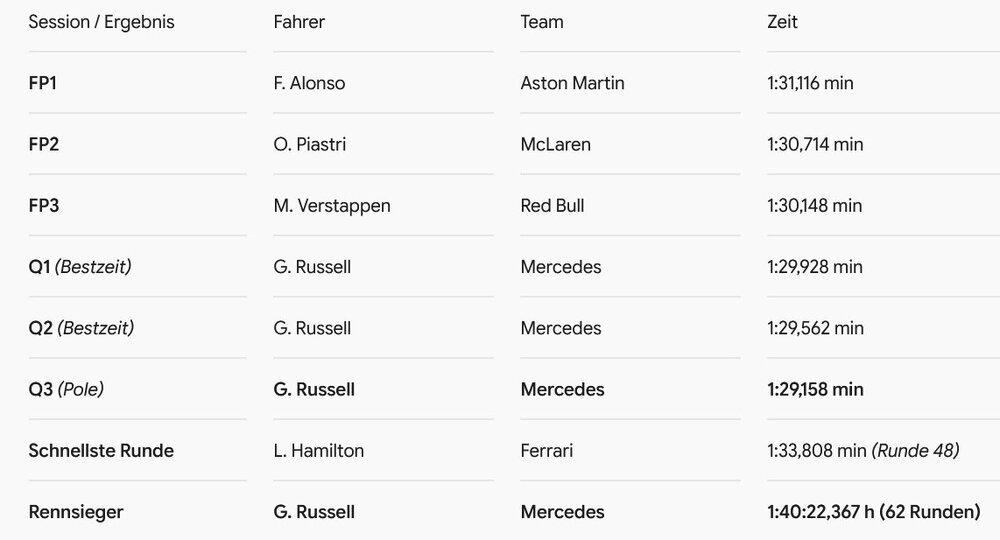Select O. Piastri in FP2 row
The width and height of the screenshot is (1000, 540).
click(x=310, y=144)
